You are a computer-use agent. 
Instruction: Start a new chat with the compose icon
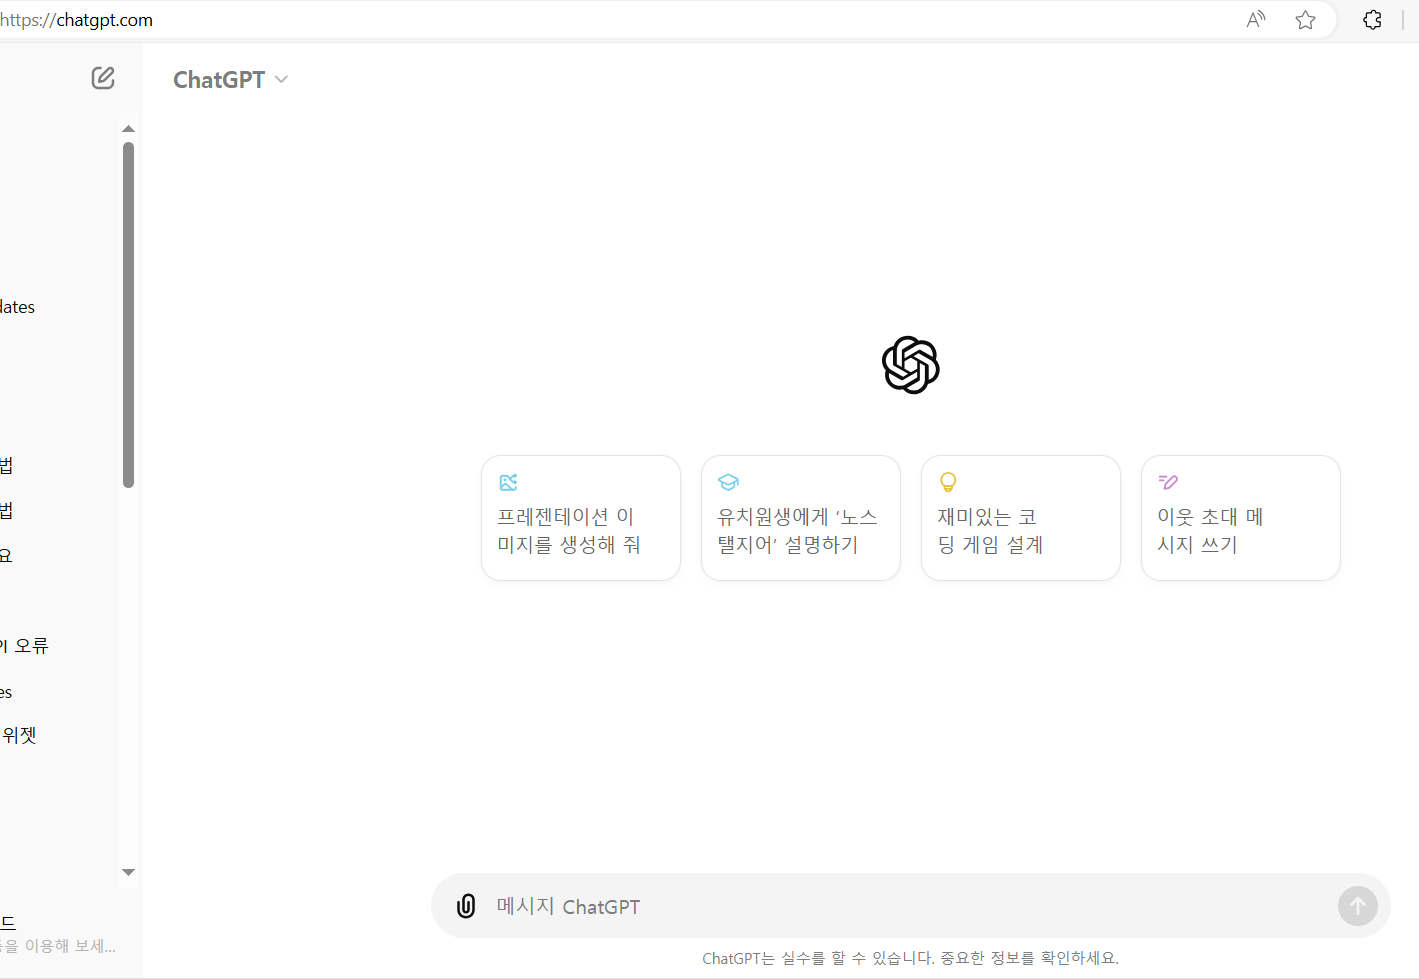102,78
